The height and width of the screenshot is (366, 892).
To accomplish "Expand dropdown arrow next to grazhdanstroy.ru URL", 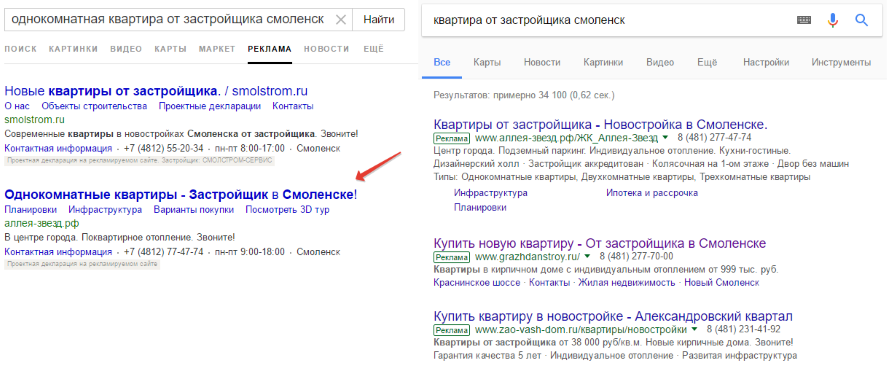I will [588, 256].
